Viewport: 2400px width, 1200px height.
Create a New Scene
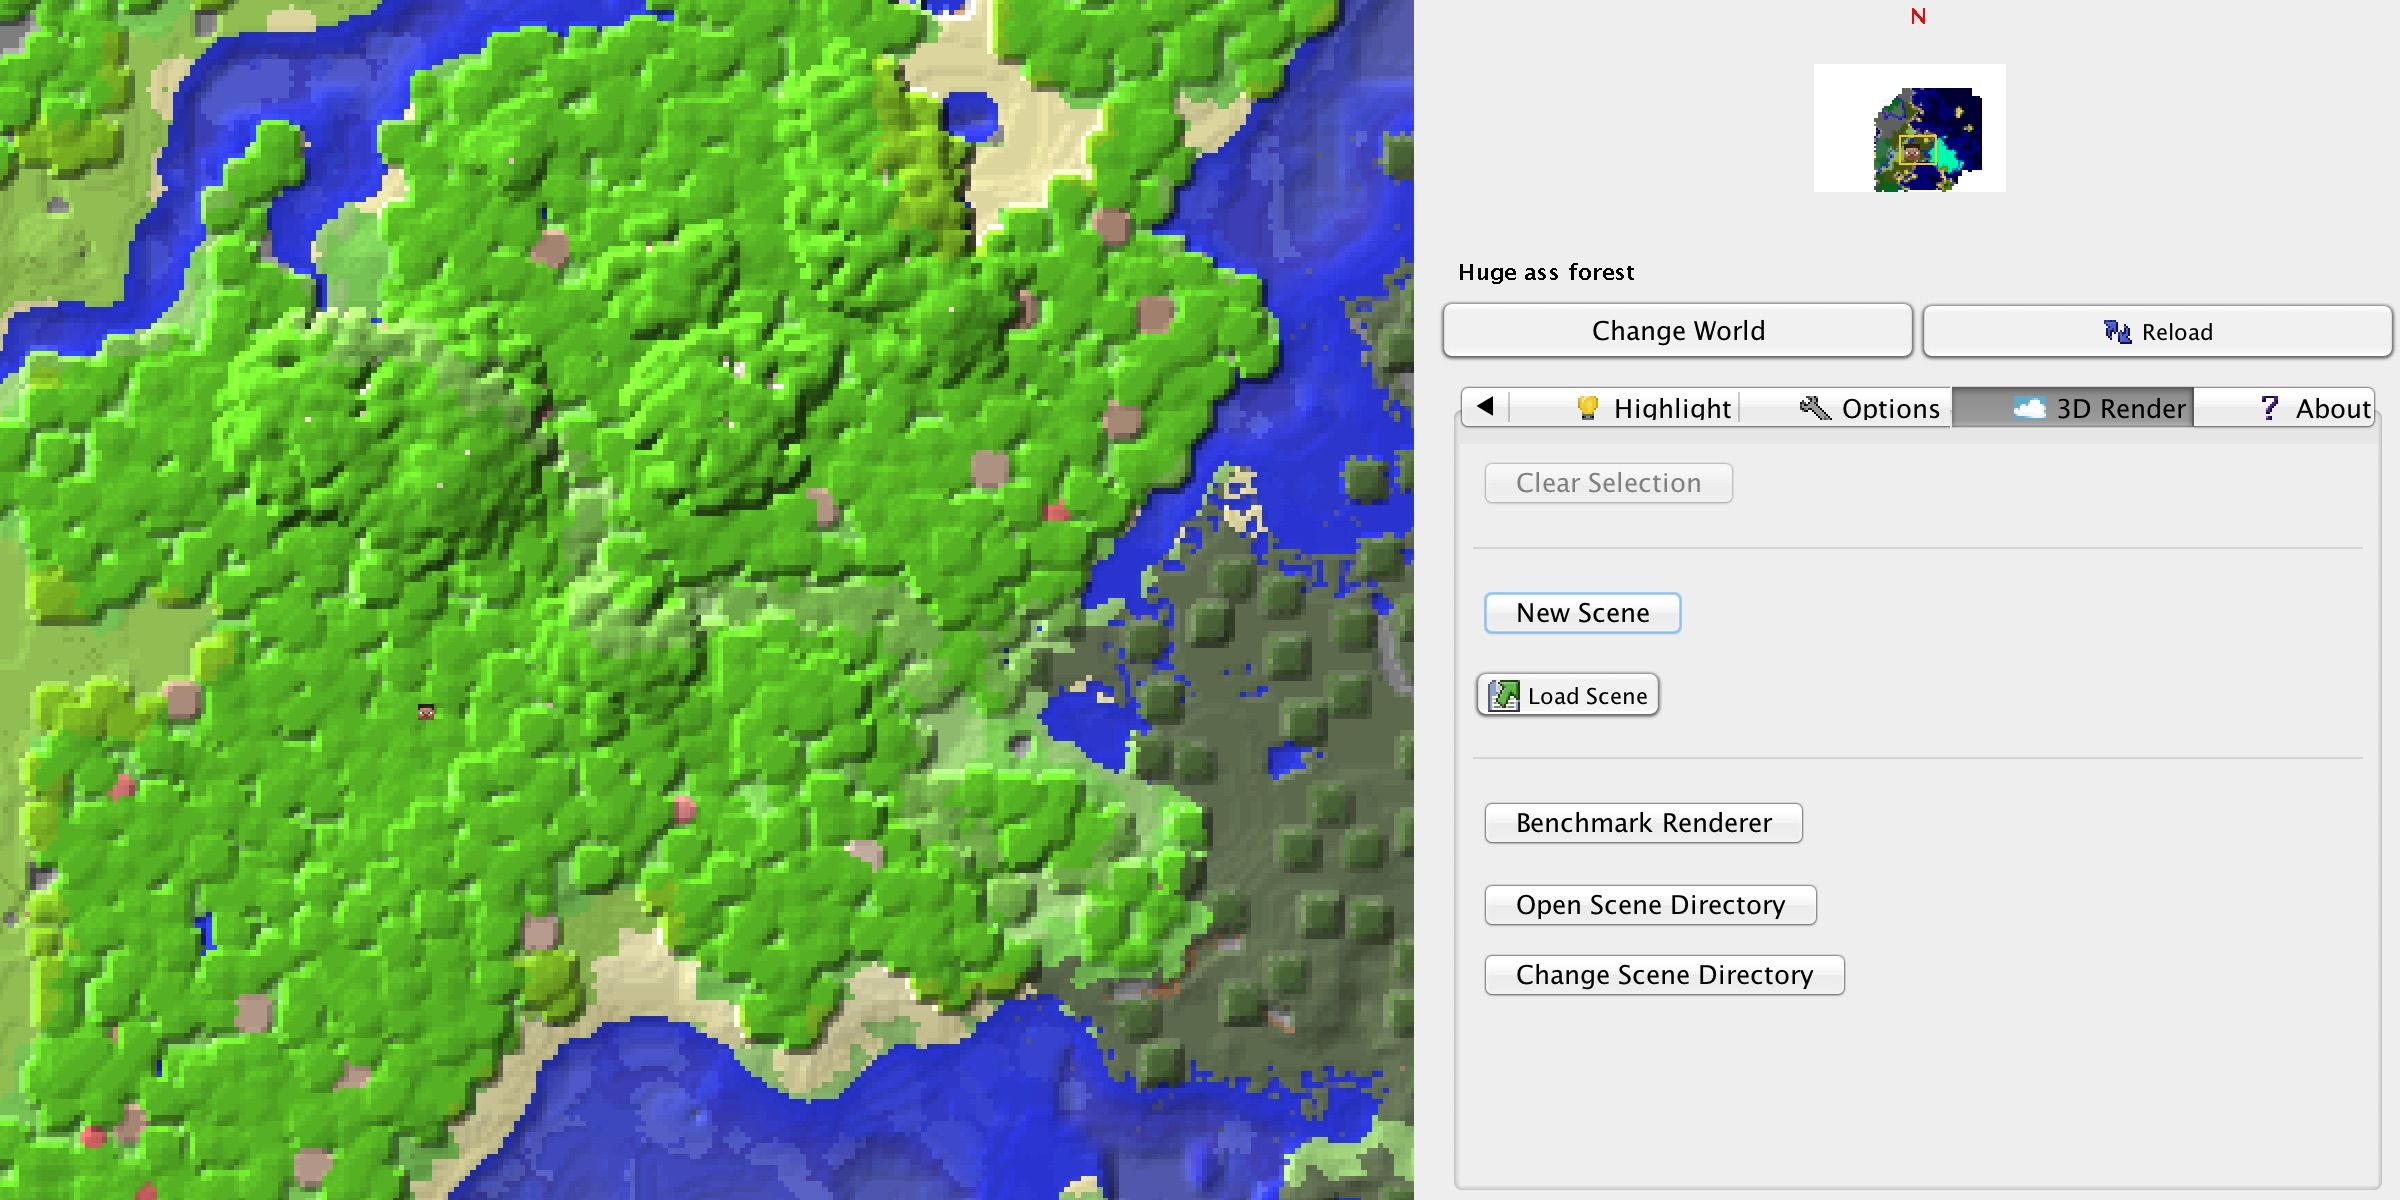(x=1582, y=613)
